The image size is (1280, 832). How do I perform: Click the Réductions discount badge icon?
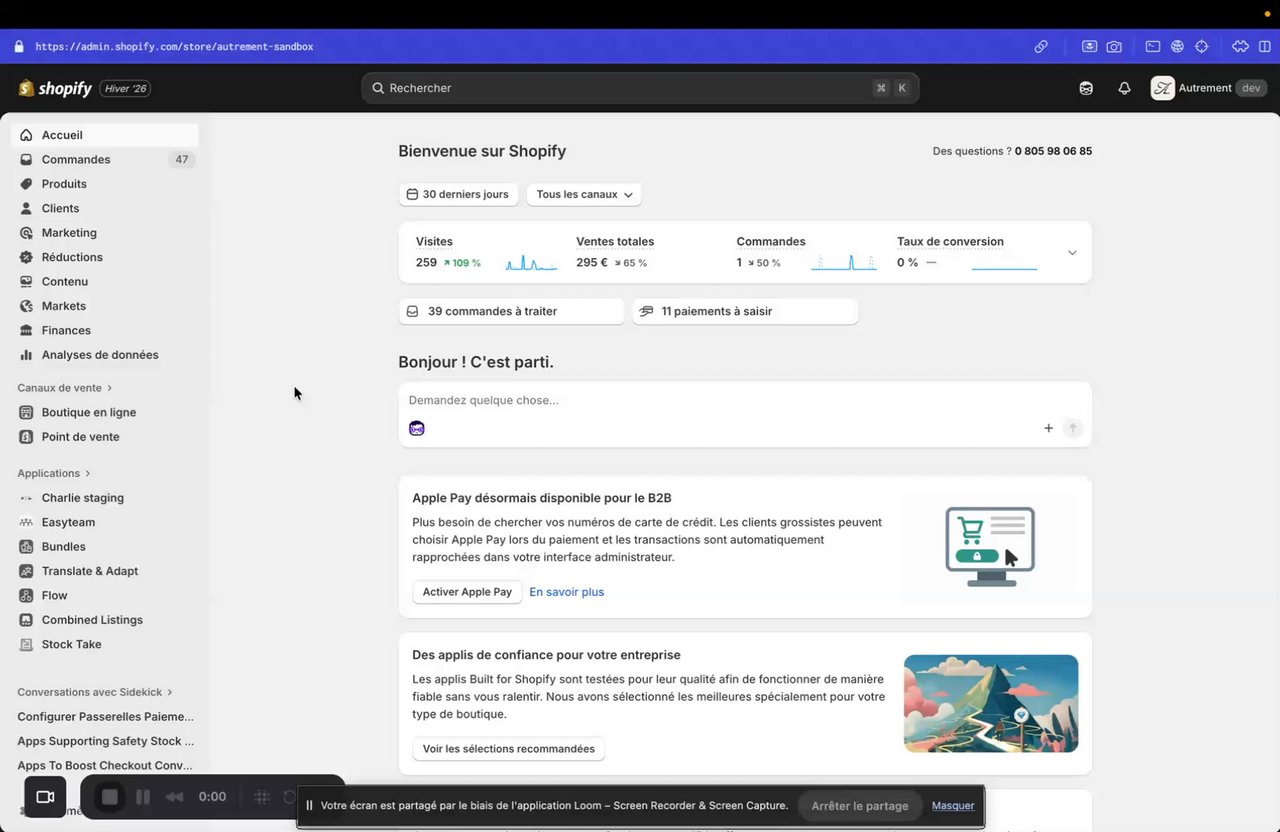26,257
